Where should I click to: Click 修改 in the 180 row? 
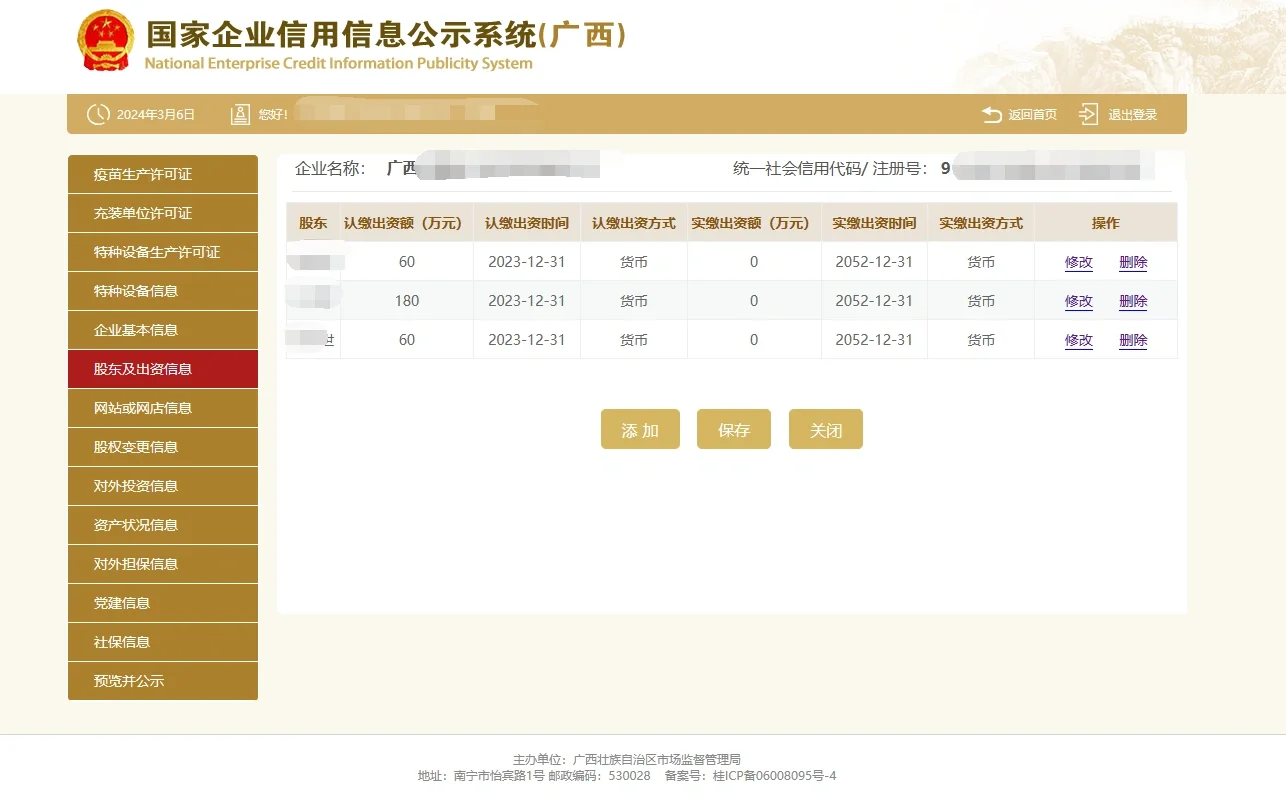point(1079,302)
